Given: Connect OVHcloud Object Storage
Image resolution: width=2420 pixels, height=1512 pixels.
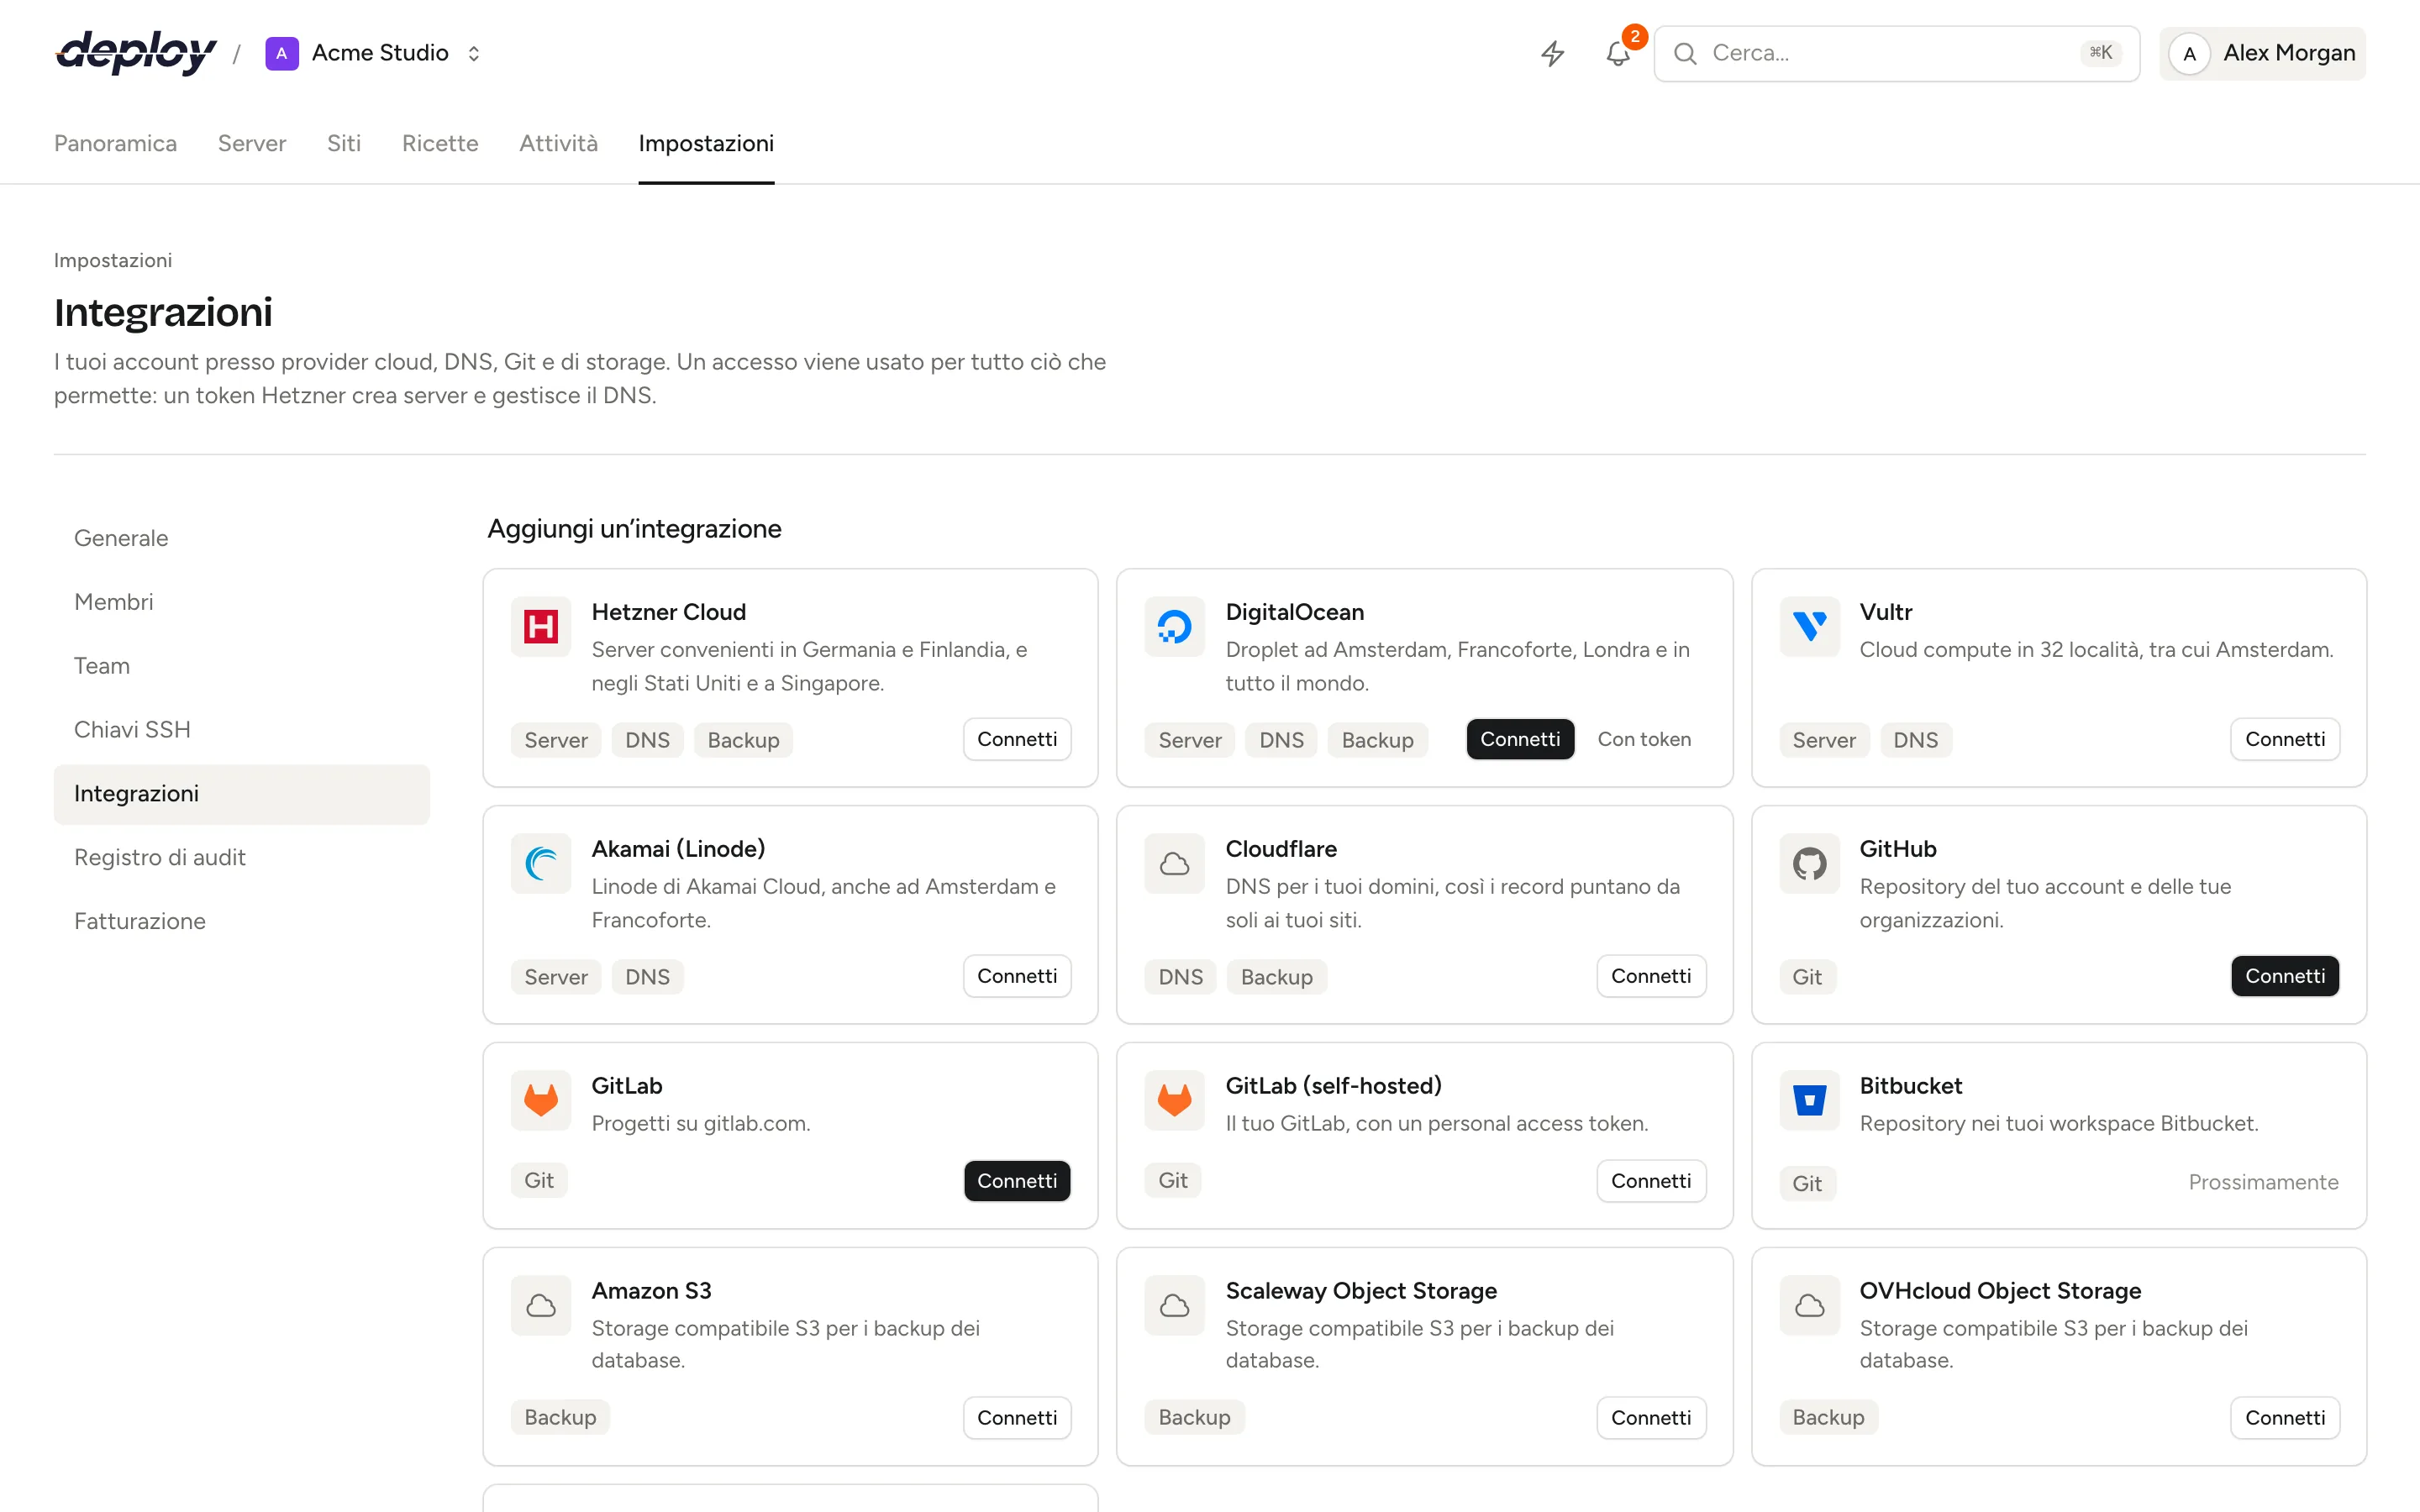Looking at the screenshot, I should click(x=2285, y=1418).
